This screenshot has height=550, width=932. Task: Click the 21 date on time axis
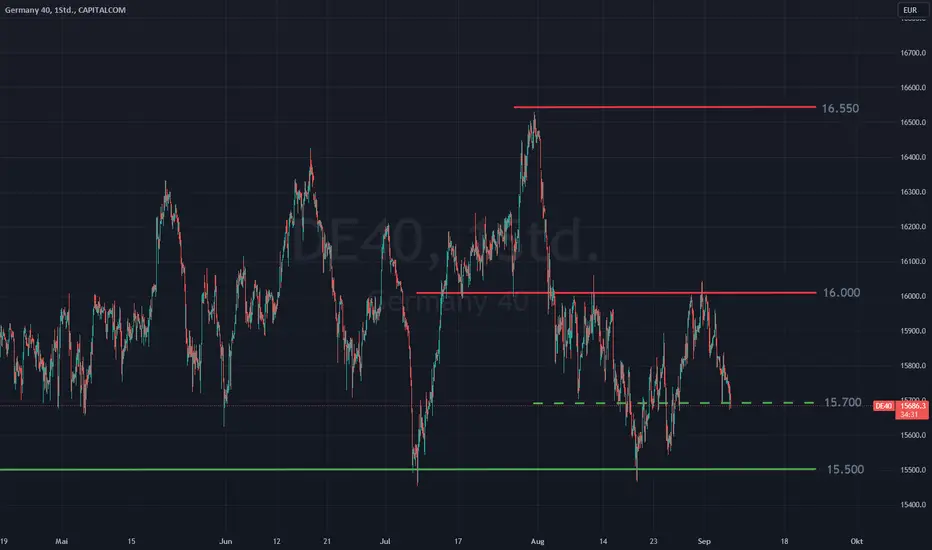pos(327,541)
